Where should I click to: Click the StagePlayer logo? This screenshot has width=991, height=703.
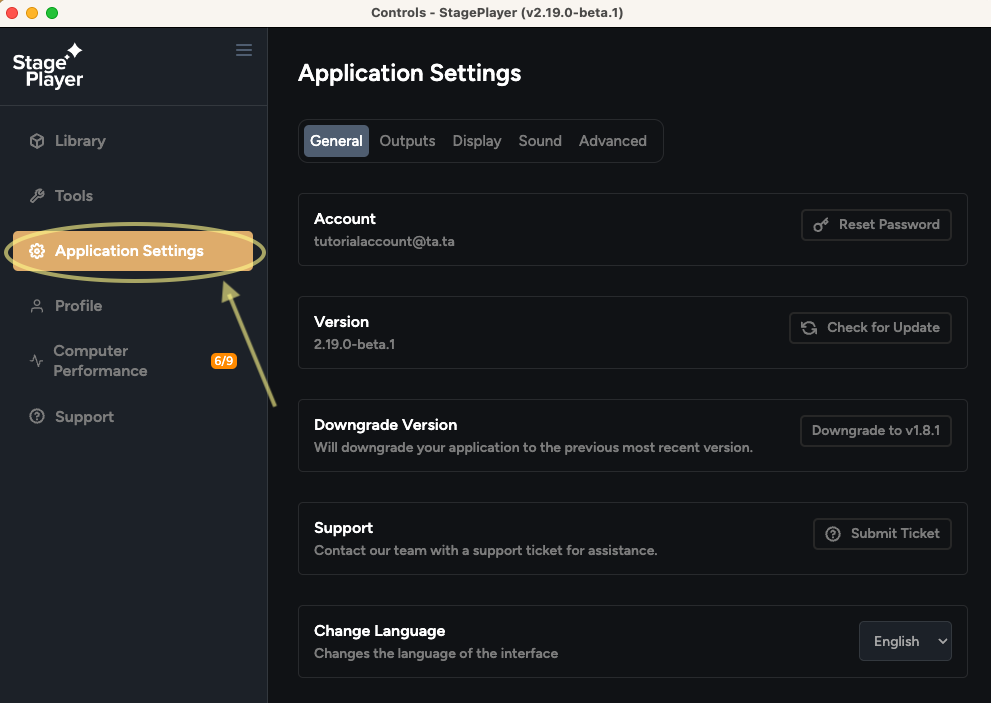tap(48, 66)
